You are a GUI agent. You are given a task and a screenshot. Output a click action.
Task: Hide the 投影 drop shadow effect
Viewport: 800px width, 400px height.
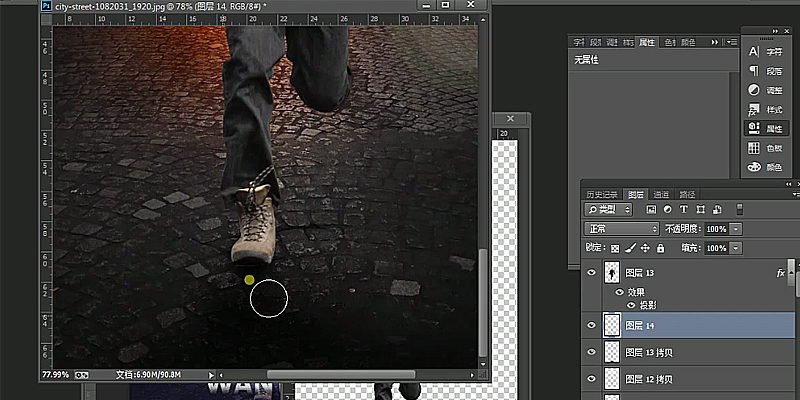[631, 305]
